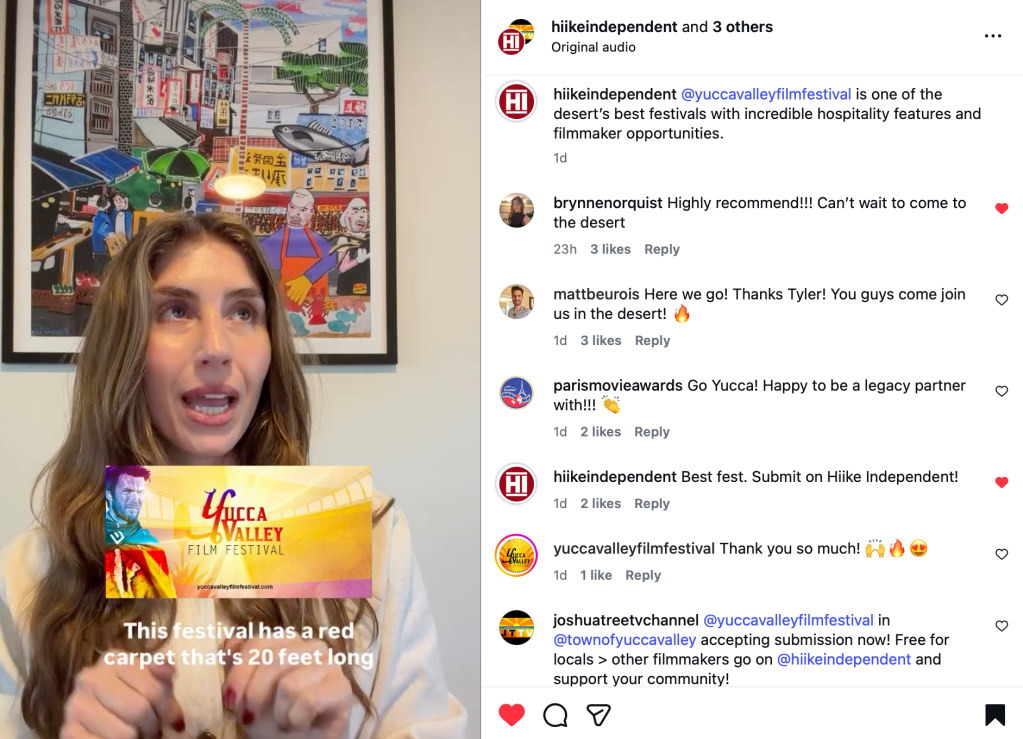This screenshot has width=1023, height=739.
Task: Unlike brynnenorquist's comment heart
Action: coord(1001,209)
